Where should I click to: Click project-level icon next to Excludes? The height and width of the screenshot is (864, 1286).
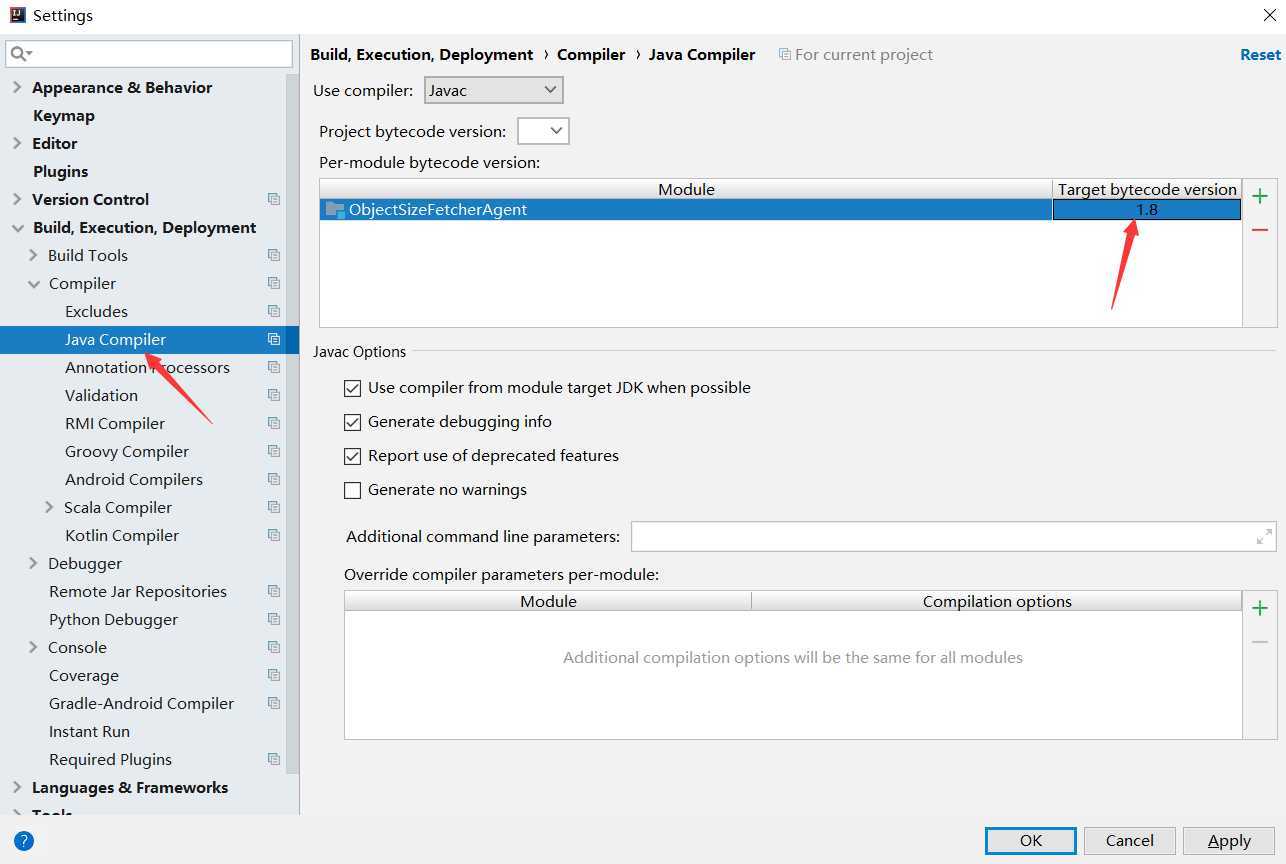click(274, 311)
